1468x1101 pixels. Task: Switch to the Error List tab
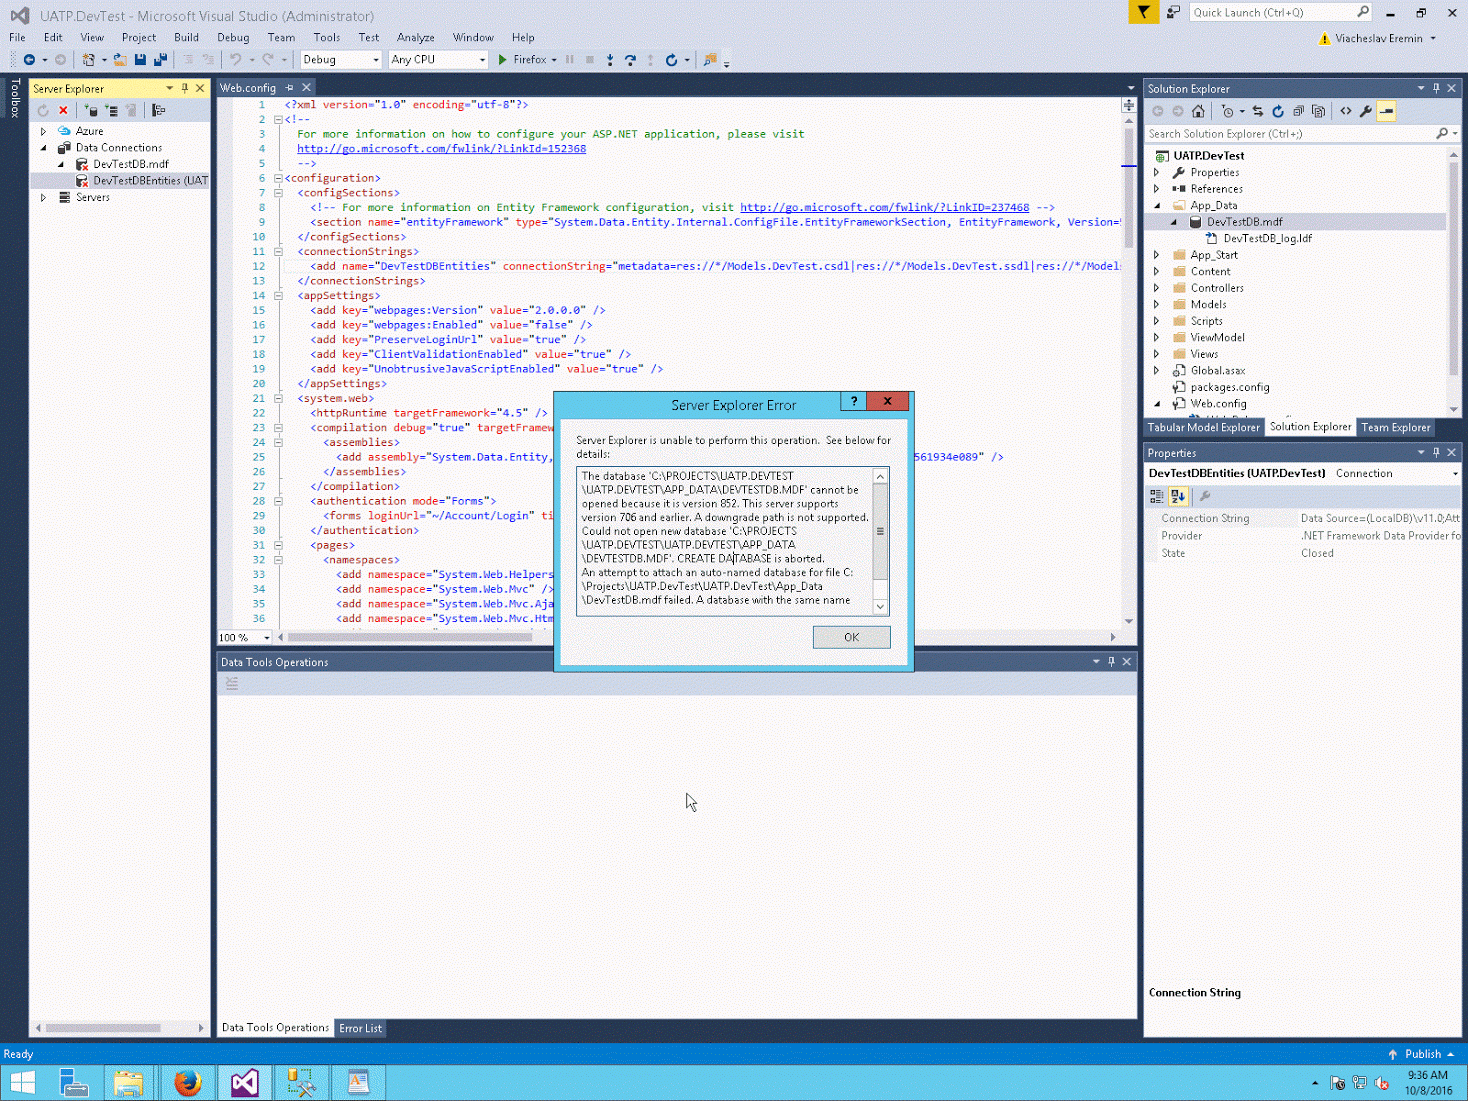tap(360, 1028)
